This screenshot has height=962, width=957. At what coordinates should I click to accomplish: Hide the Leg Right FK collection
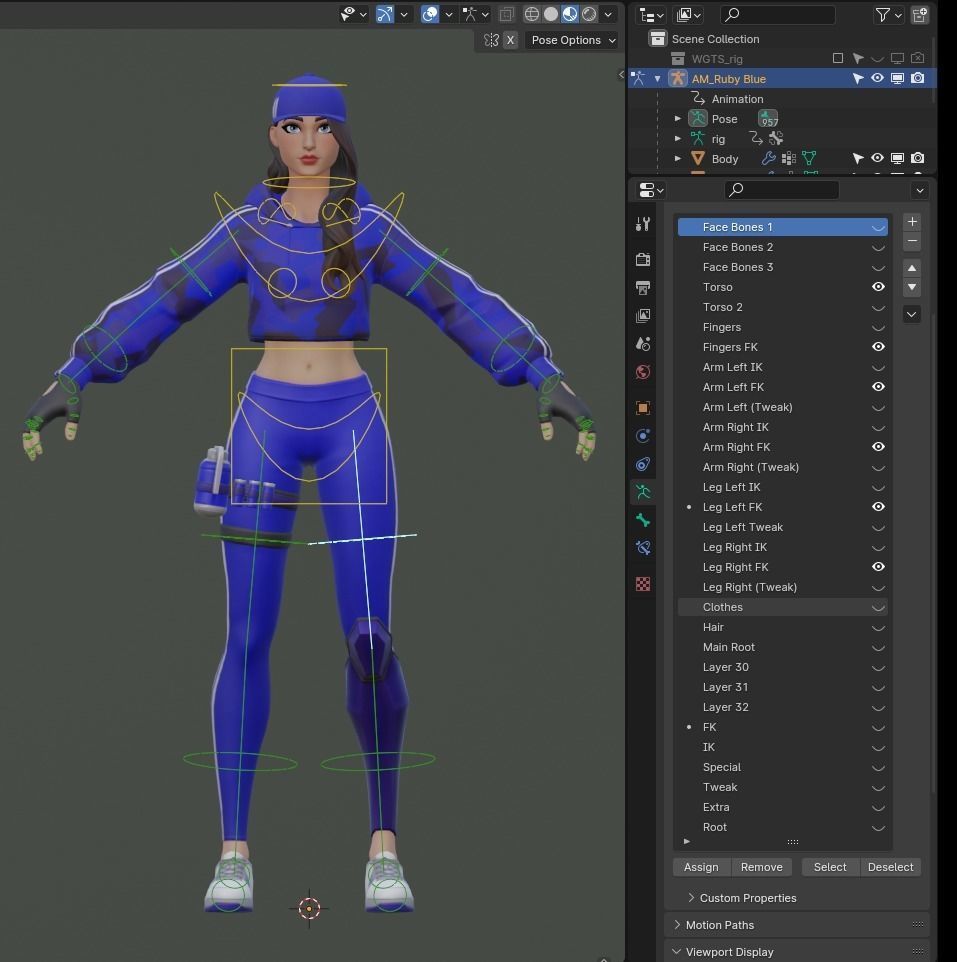pyautogui.click(x=878, y=567)
